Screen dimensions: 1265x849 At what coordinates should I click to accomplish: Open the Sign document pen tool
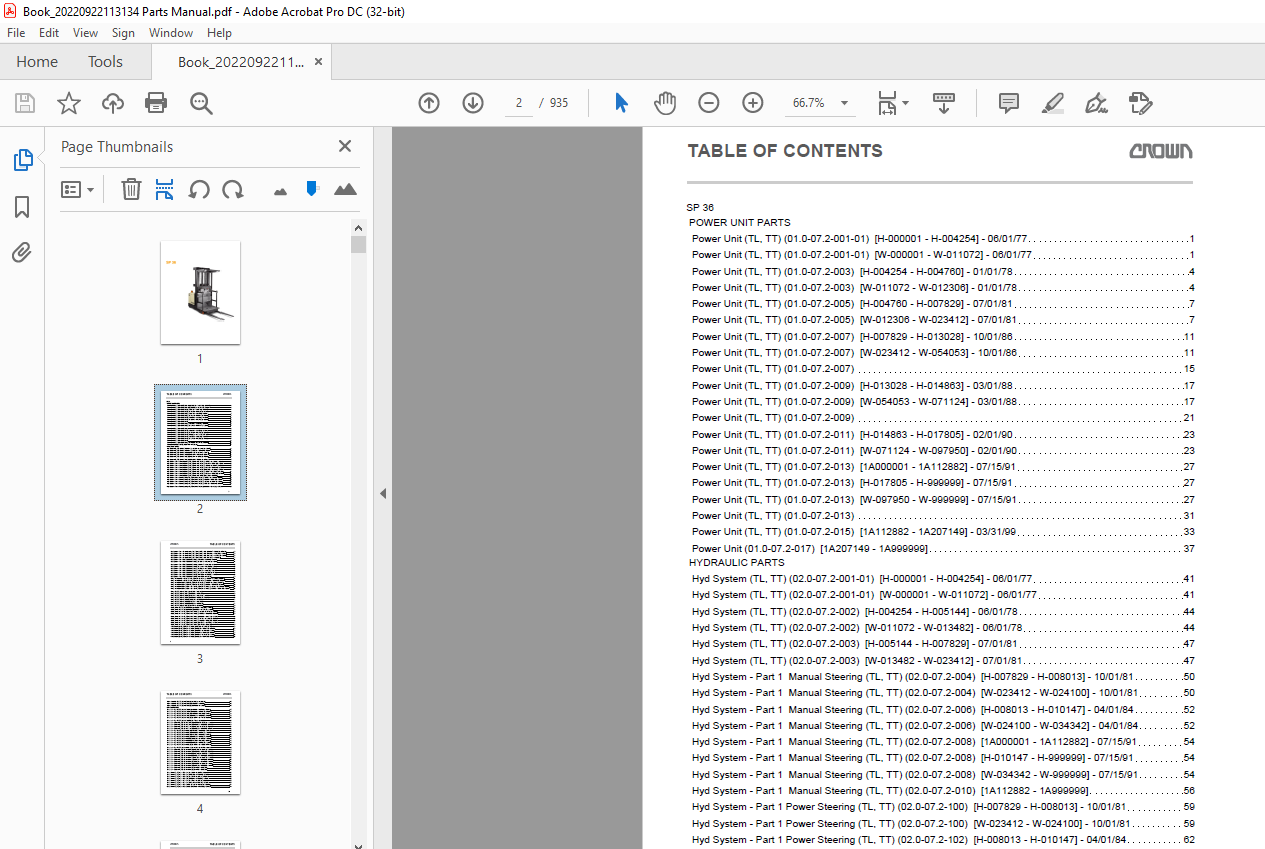click(x=1096, y=103)
